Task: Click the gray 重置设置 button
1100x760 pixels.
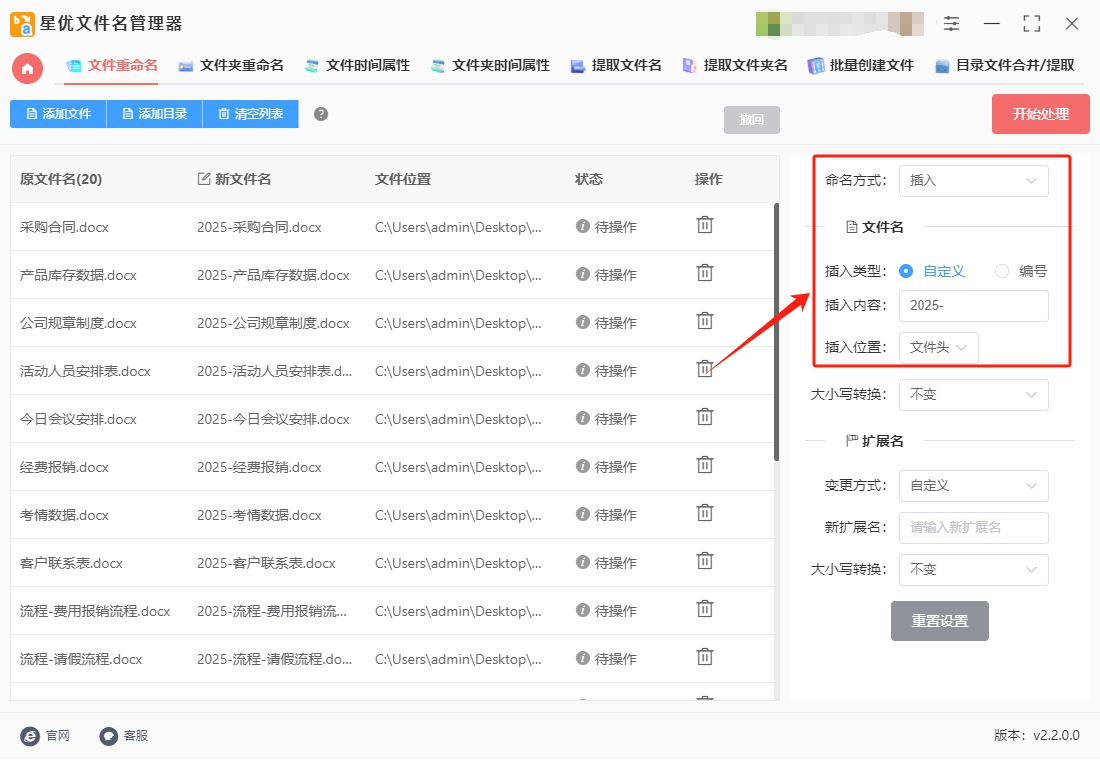Action: 939,620
